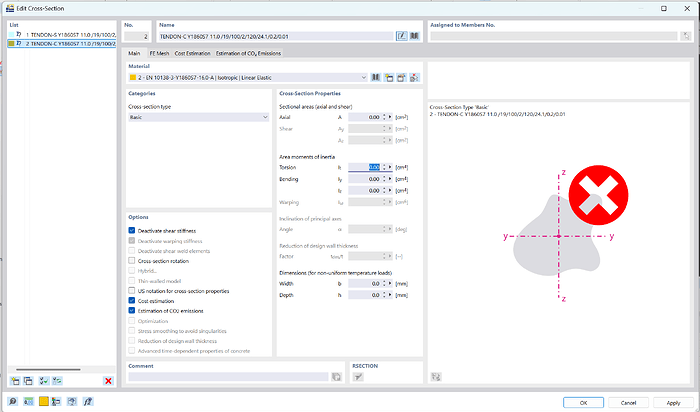700x412 pixels.
Task: Click the arrow menu beside Bending Iy value
Action: click(390, 179)
